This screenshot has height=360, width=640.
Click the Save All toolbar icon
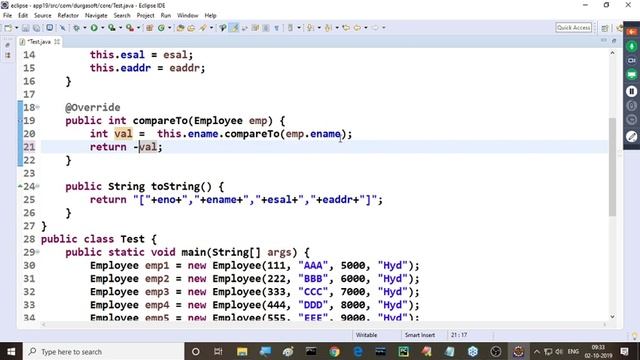coord(36,28)
